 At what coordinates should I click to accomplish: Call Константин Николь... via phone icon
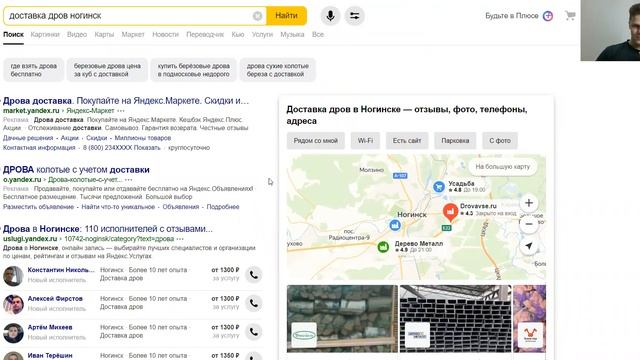pos(253,275)
